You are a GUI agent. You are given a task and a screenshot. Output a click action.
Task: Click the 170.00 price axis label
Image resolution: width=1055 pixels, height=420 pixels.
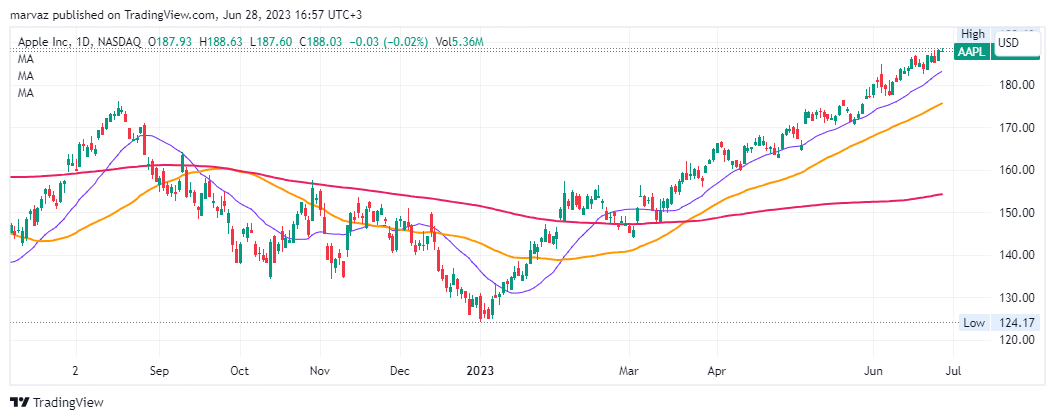point(1016,127)
